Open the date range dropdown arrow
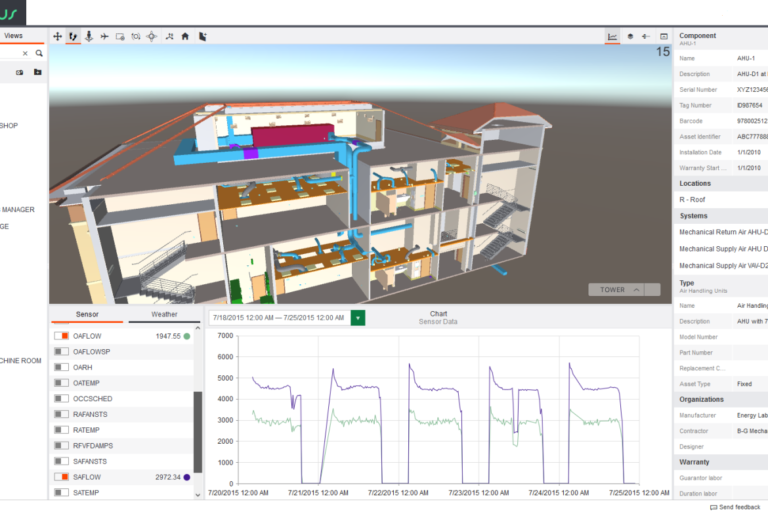This screenshot has width=768, height=512. [358, 318]
